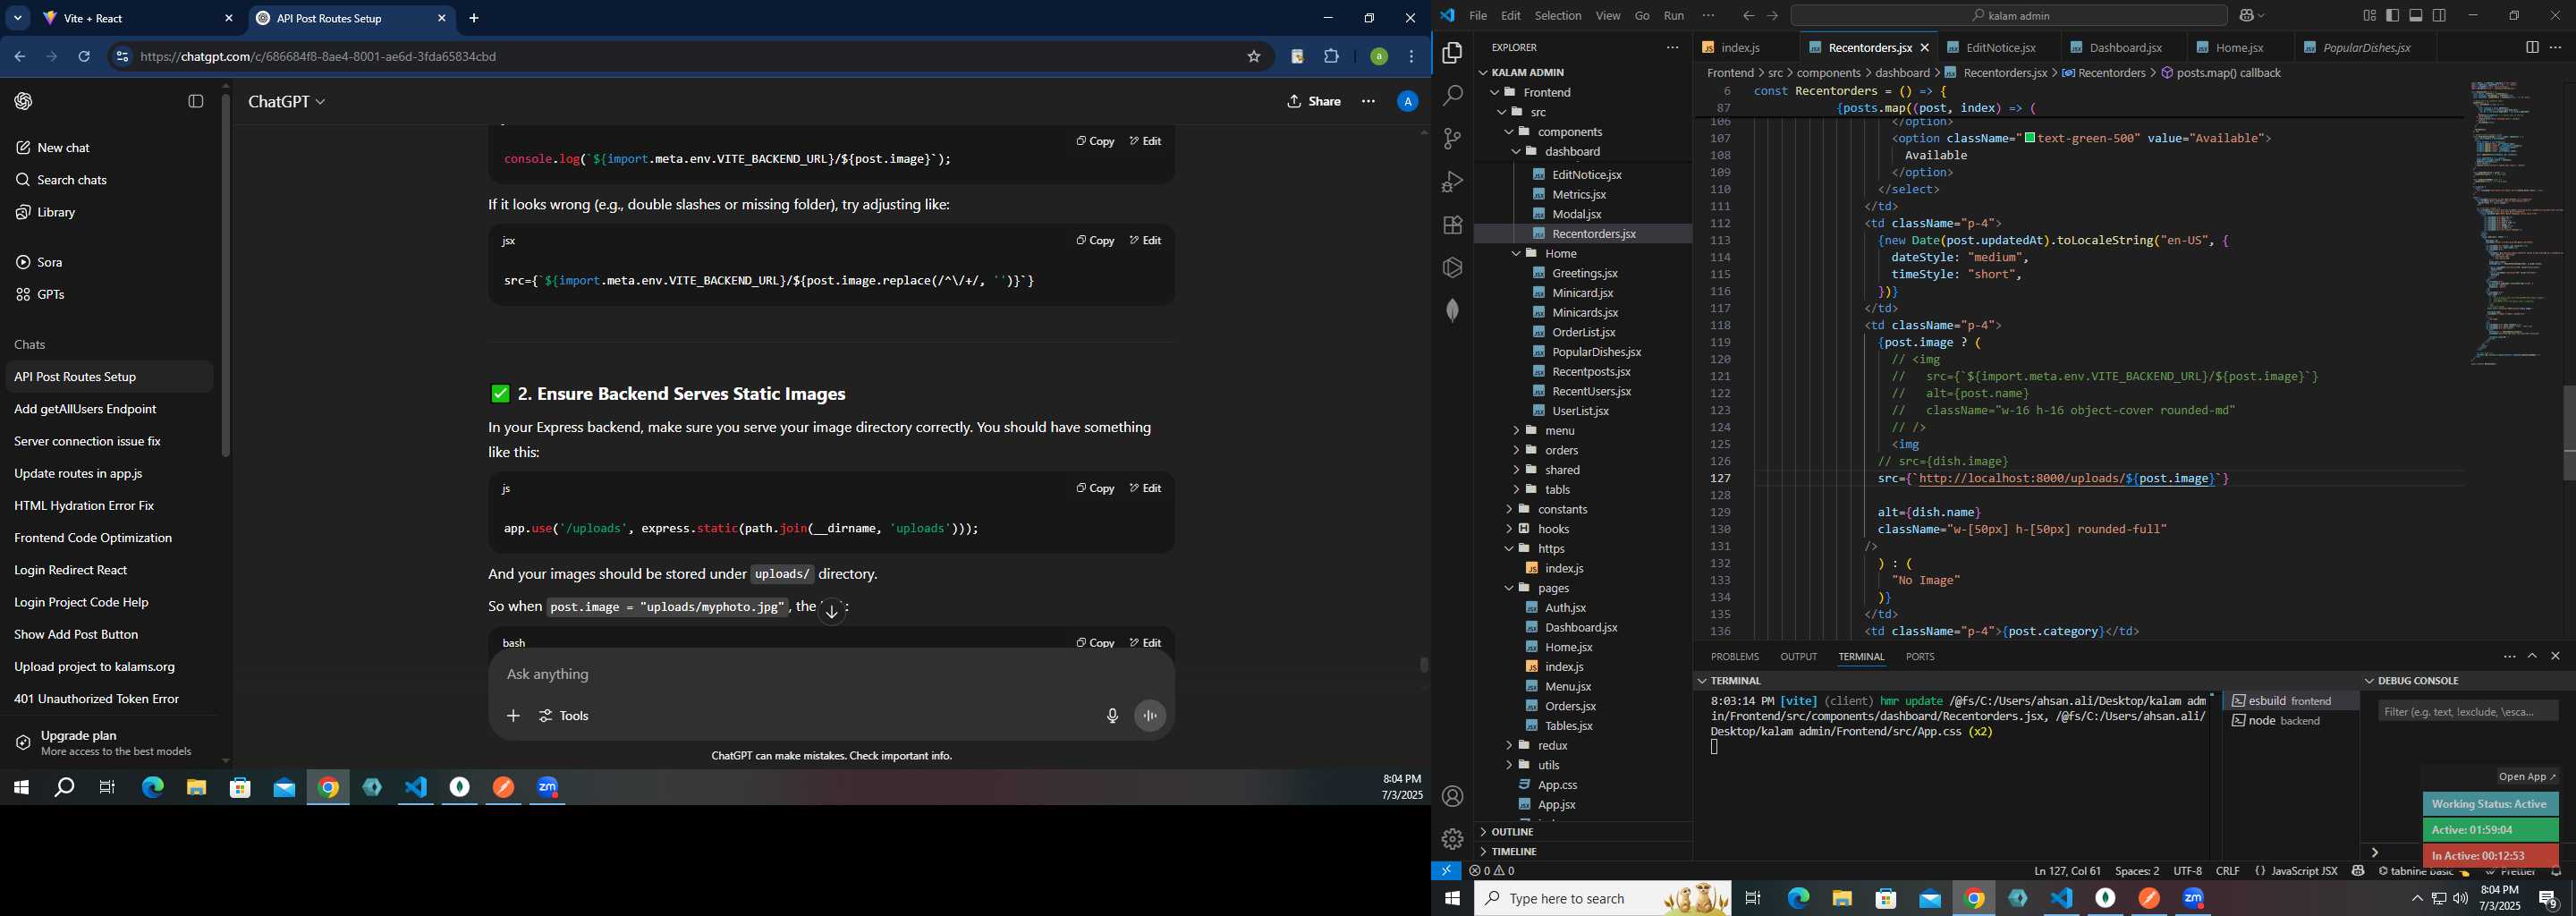Click green color swatch before text-green-500
The width and height of the screenshot is (2576, 916).
pos(2030,138)
